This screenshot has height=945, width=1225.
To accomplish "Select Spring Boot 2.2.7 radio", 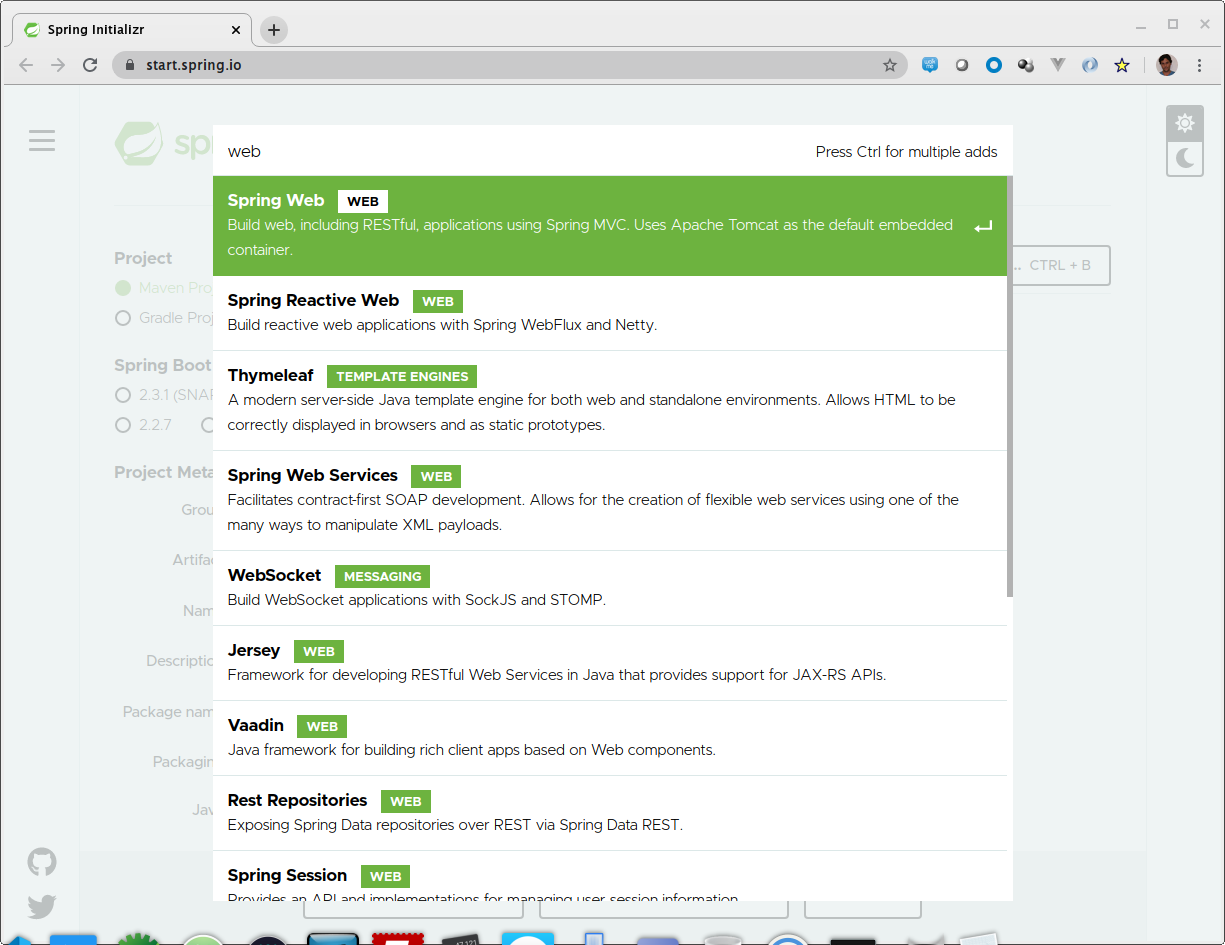I will [x=123, y=425].
